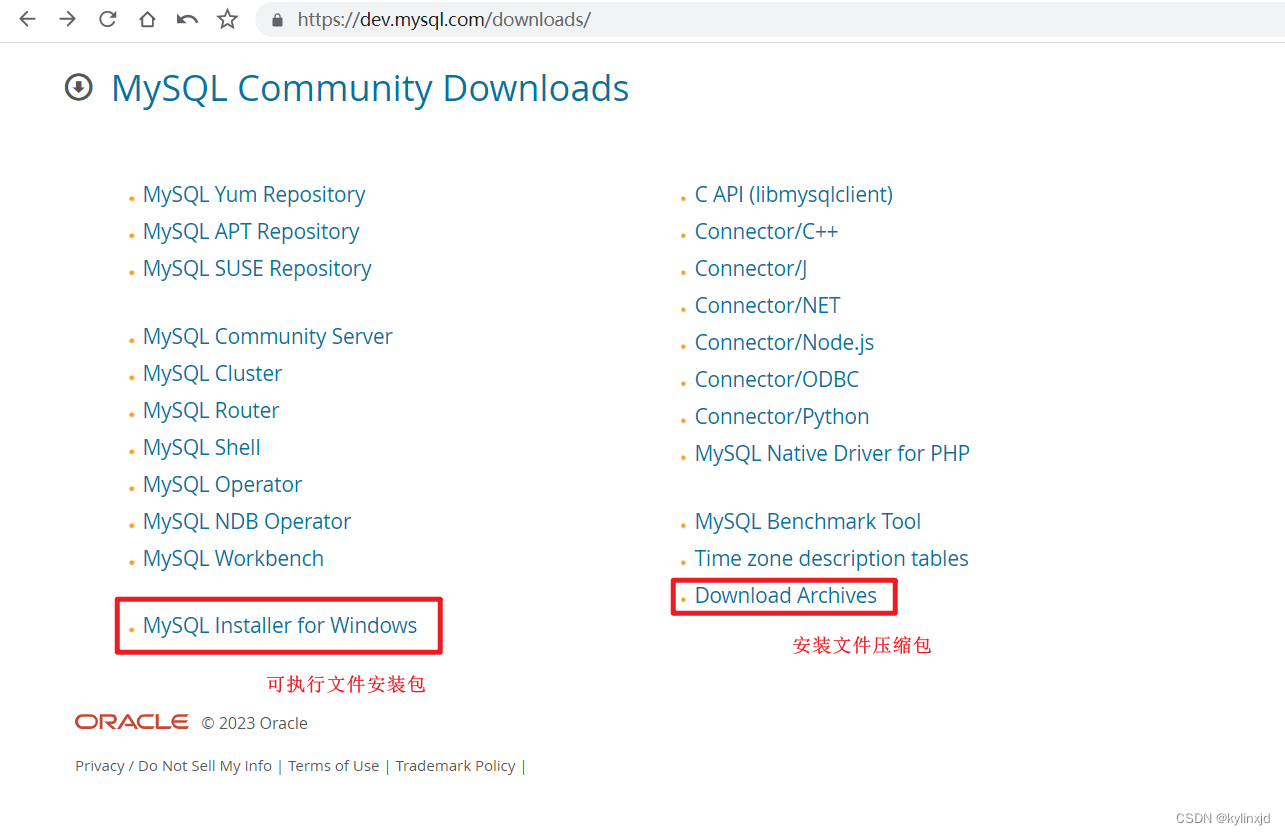Open the MySQL Cluster download
This screenshot has height=835, width=1285.
(213, 373)
